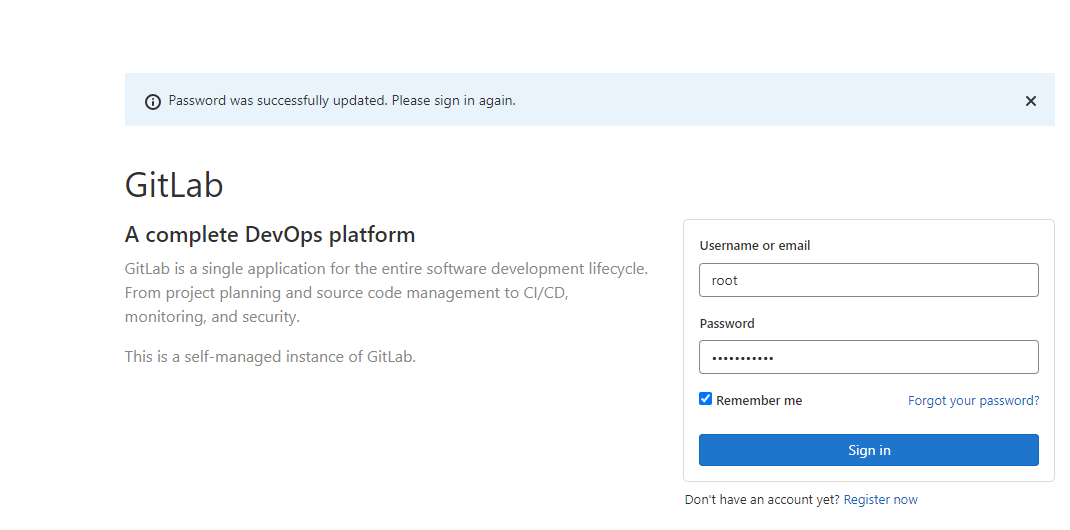
Task: Click the 'Password' field label
Action: click(x=727, y=323)
